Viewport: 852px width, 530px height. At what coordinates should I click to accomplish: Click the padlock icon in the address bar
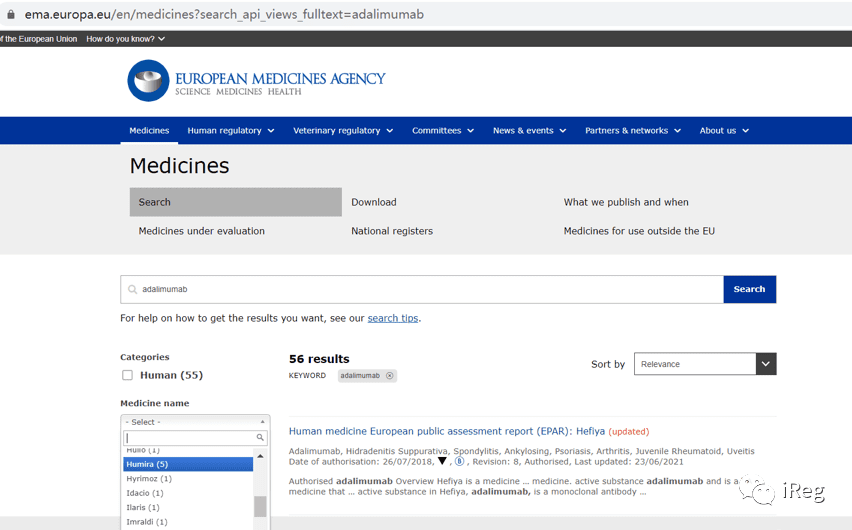pos(11,15)
